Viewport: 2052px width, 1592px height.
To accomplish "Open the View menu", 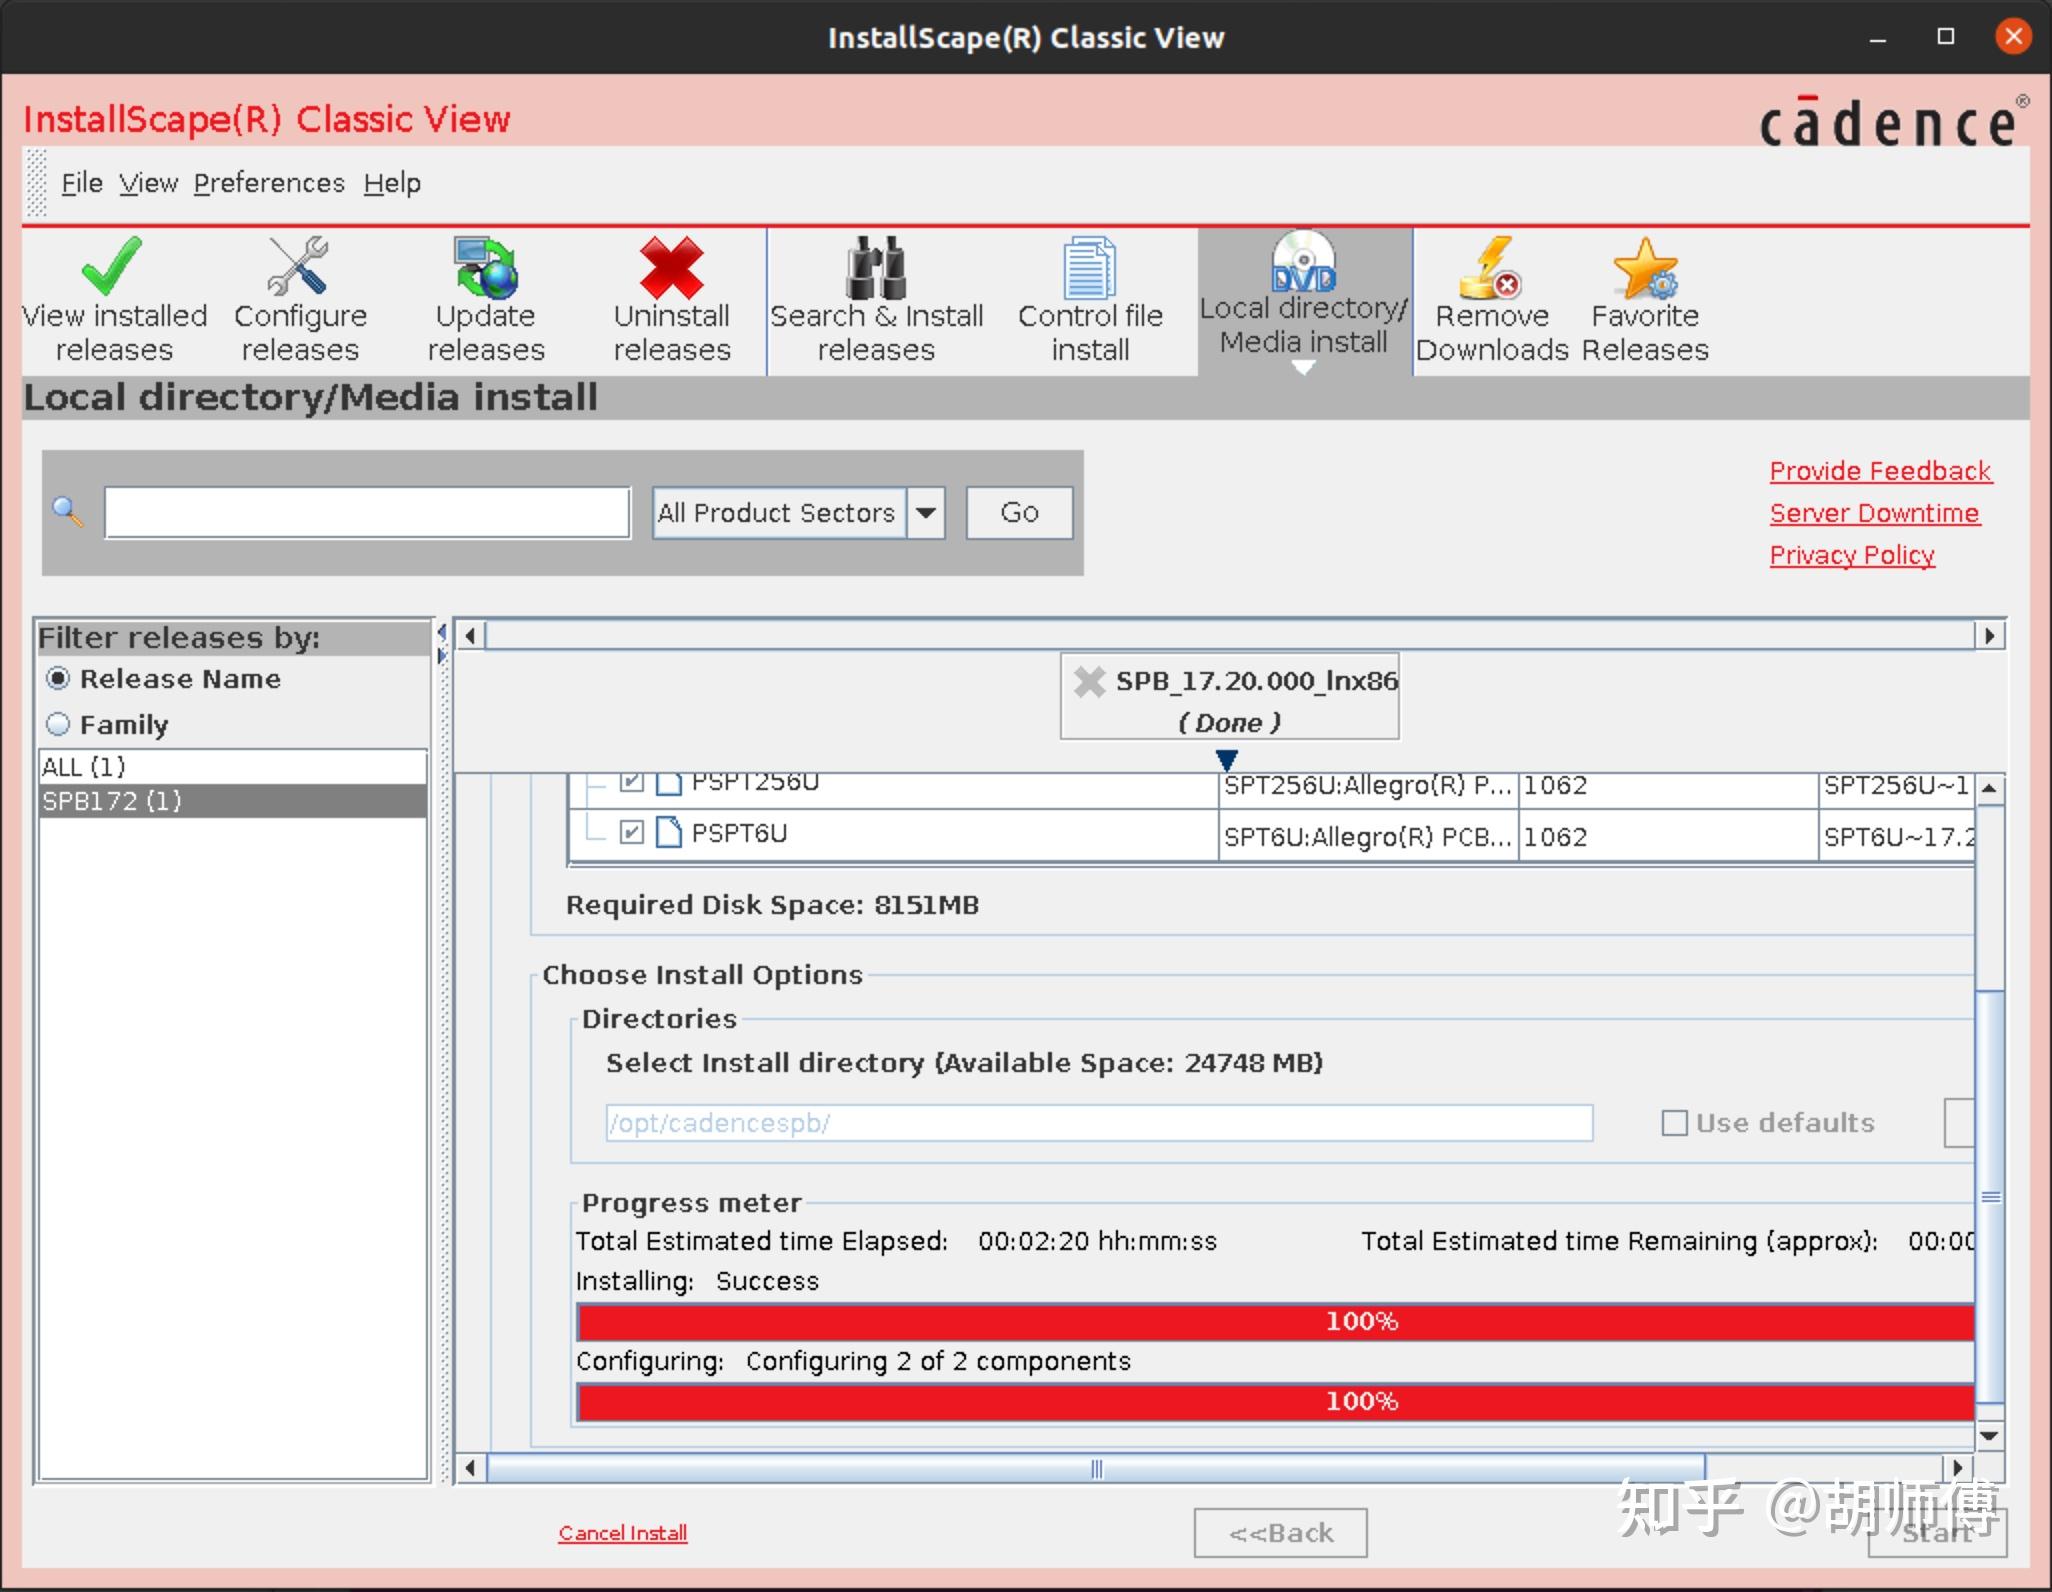I will (x=148, y=183).
